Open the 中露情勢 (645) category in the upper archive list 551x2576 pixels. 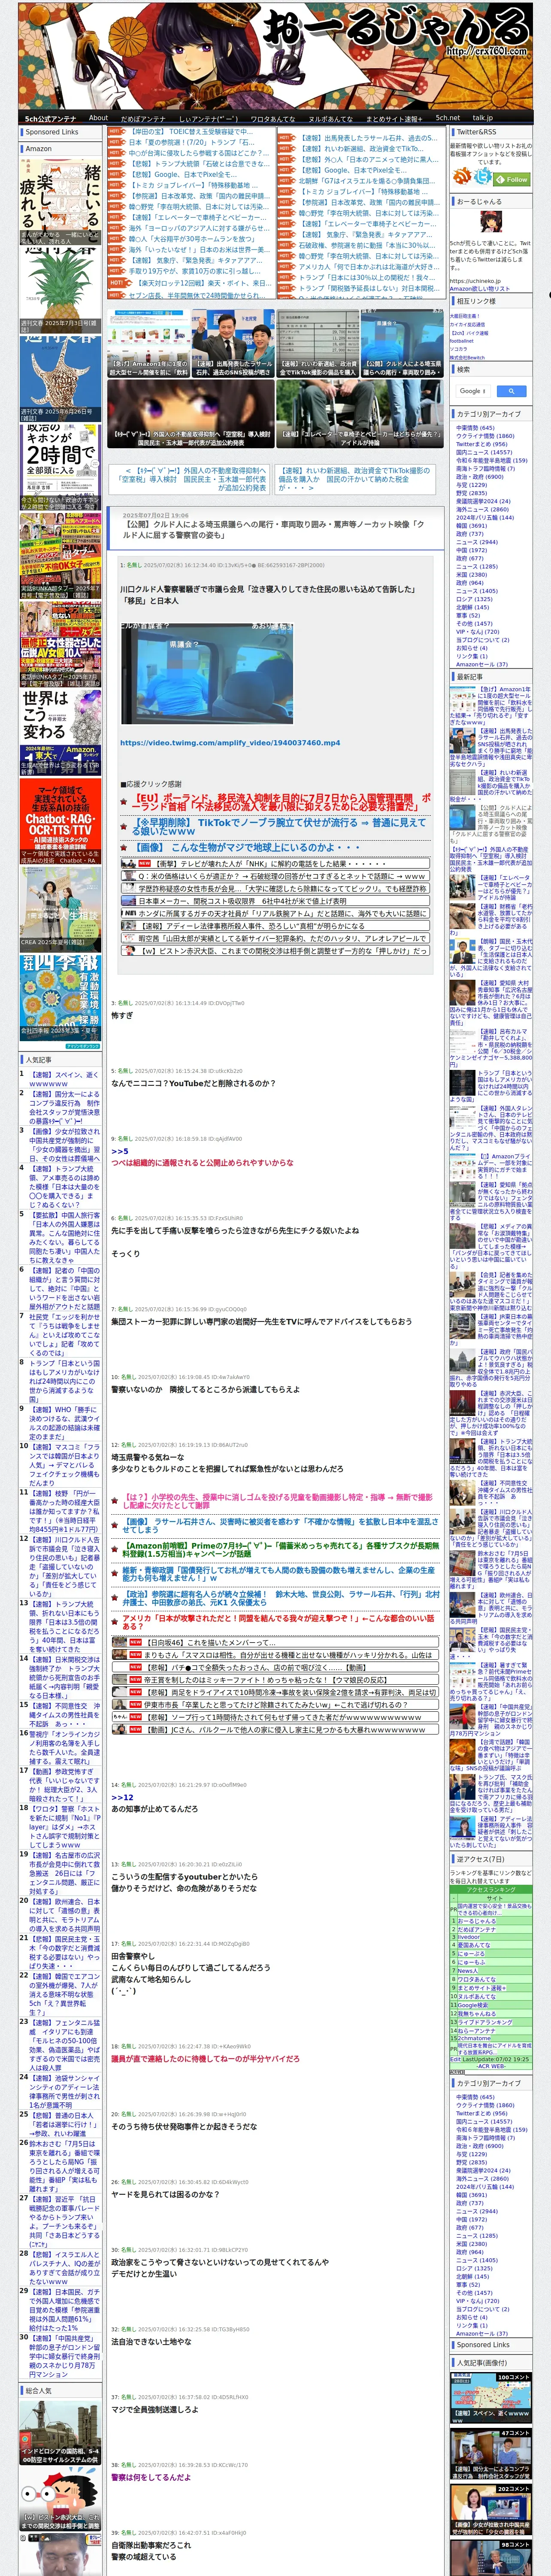[x=475, y=428]
